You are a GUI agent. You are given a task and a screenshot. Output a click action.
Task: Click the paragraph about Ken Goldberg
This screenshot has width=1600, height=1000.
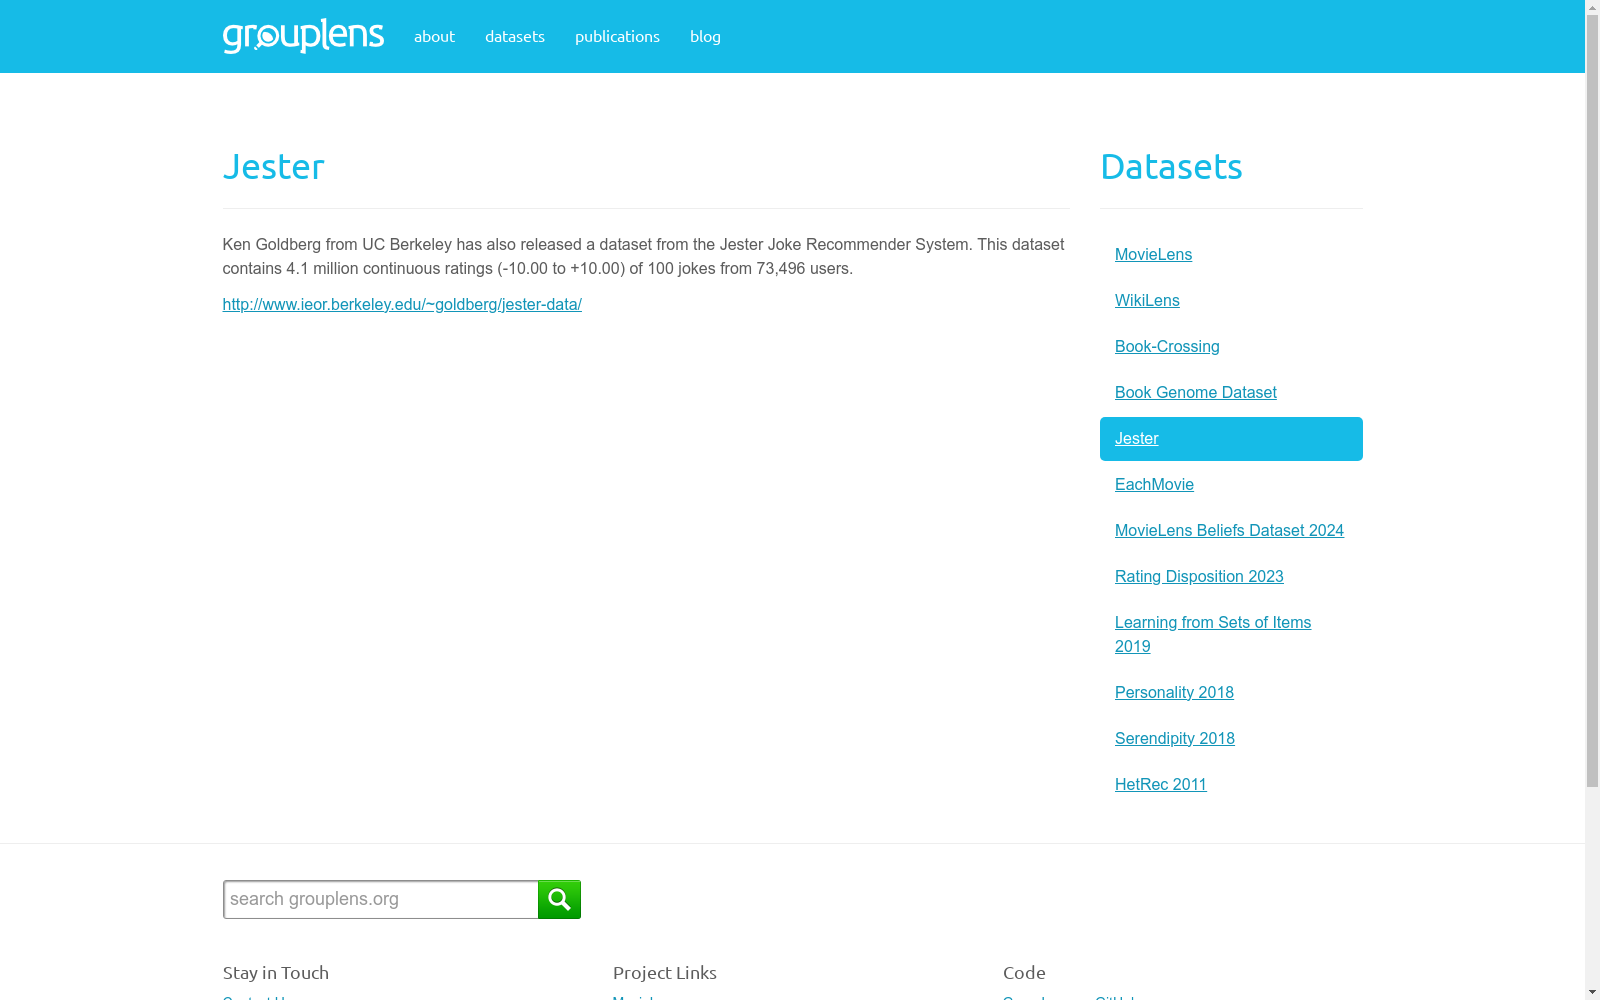[645, 256]
